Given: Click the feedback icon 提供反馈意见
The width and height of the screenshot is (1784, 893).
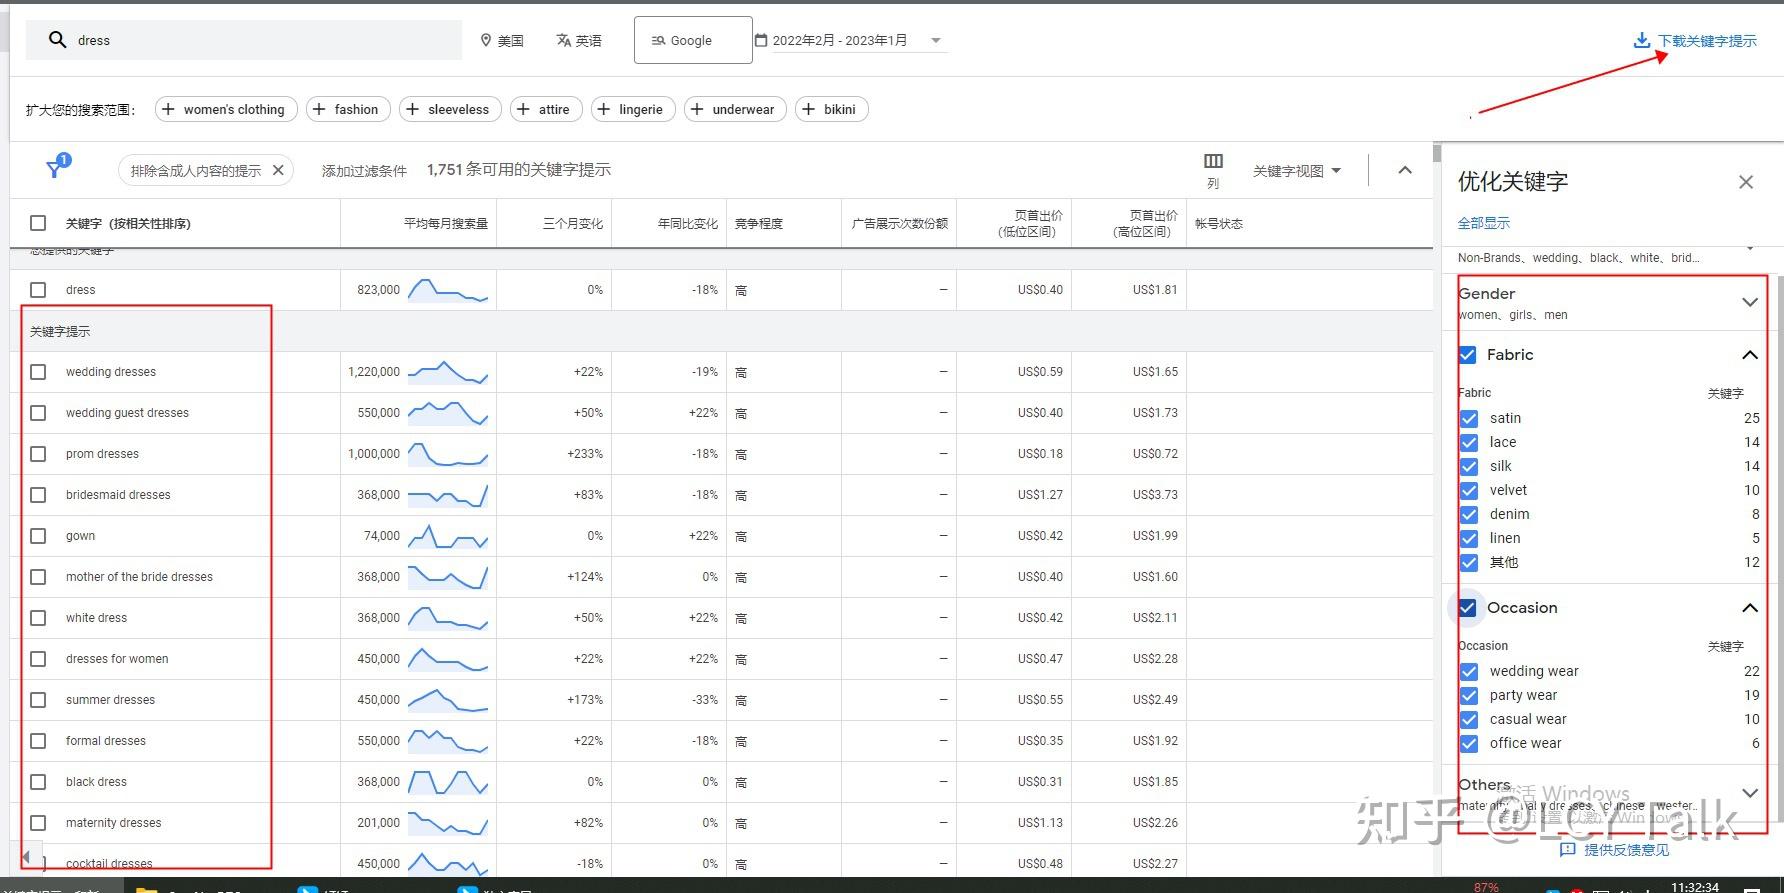Looking at the screenshot, I should [1568, 849].
